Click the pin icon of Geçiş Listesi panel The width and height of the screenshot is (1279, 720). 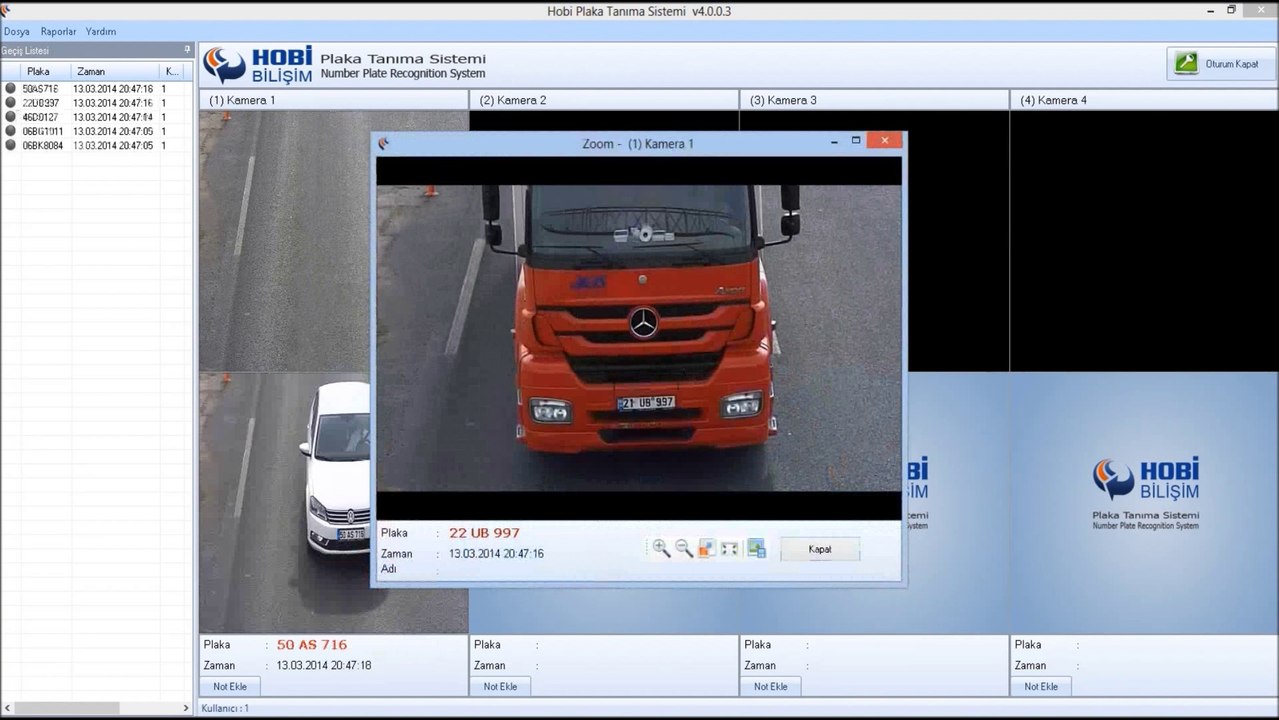tap(187, 50)
